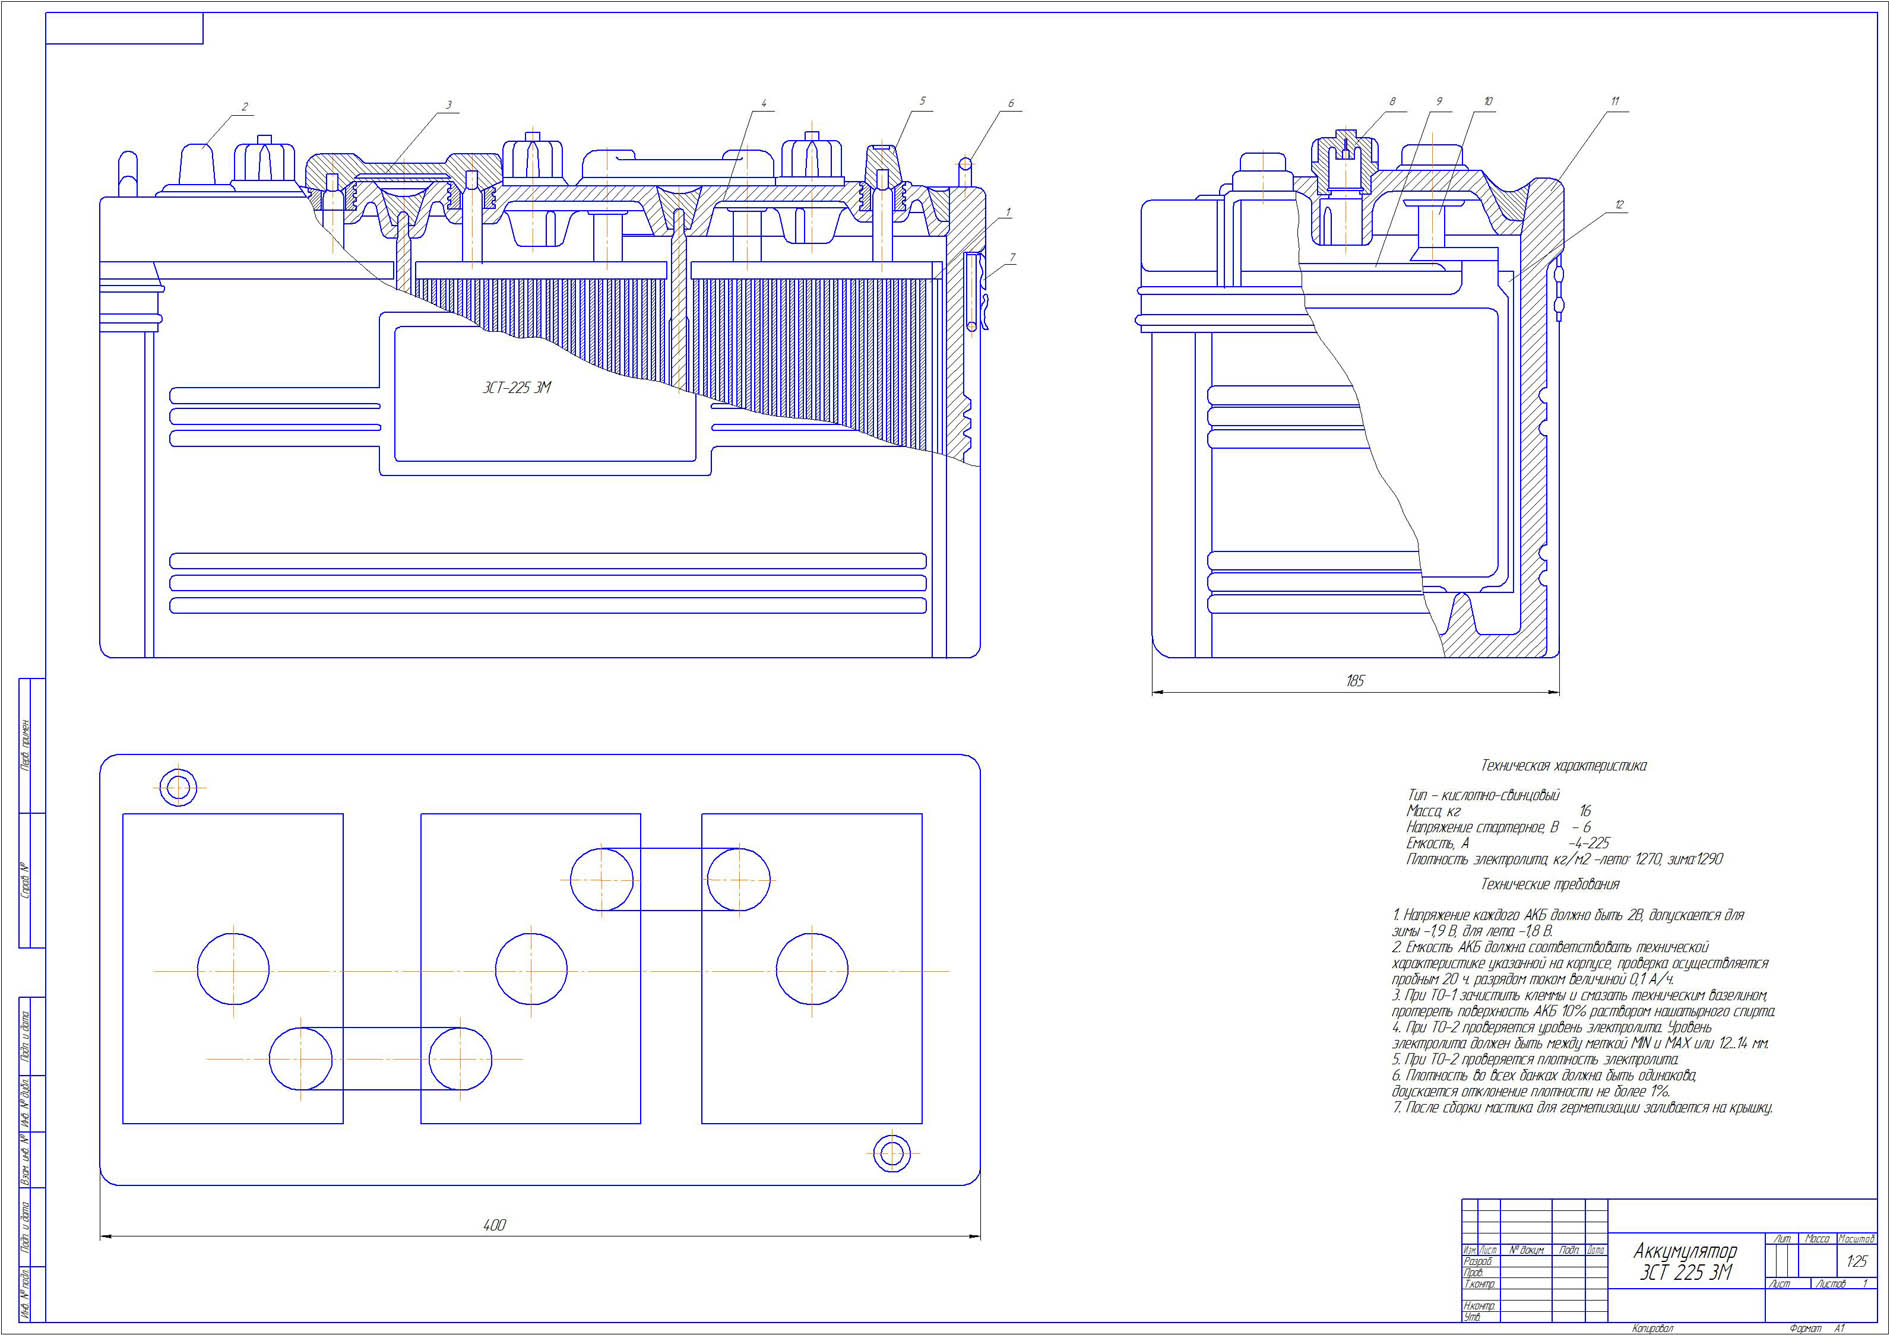Image resolution: width=1890 pixels, height=1335 pixels.
Task: Click callout number 5 in the front view
Action: click(923, 101)
